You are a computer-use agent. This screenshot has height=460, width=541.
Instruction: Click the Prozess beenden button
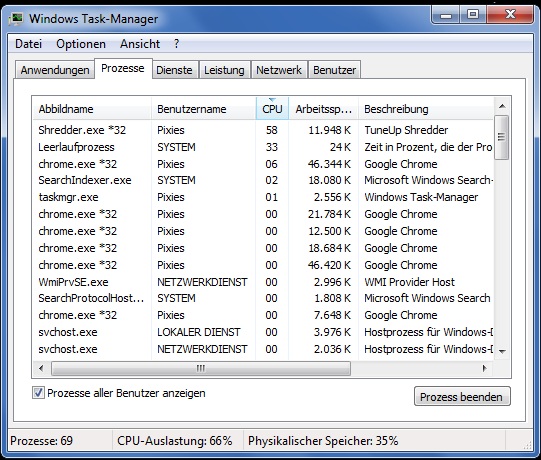point(462,397)
